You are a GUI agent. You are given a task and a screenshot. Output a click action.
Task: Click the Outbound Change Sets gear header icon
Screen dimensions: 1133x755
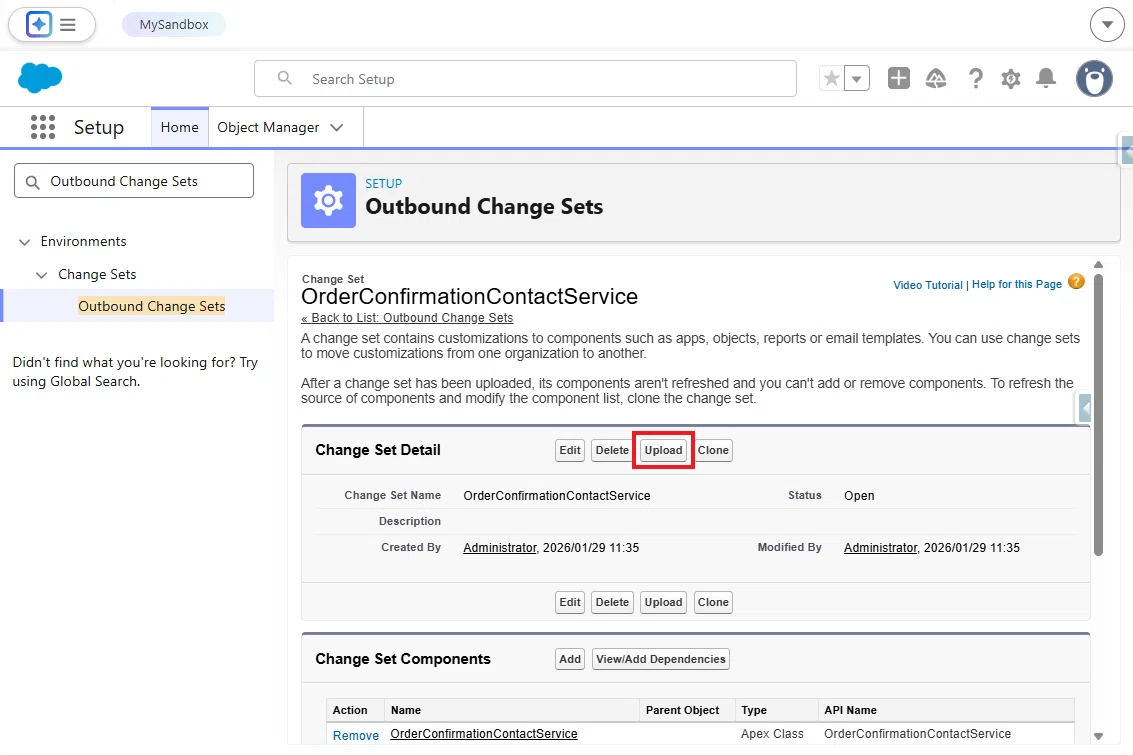click(328, 200)
